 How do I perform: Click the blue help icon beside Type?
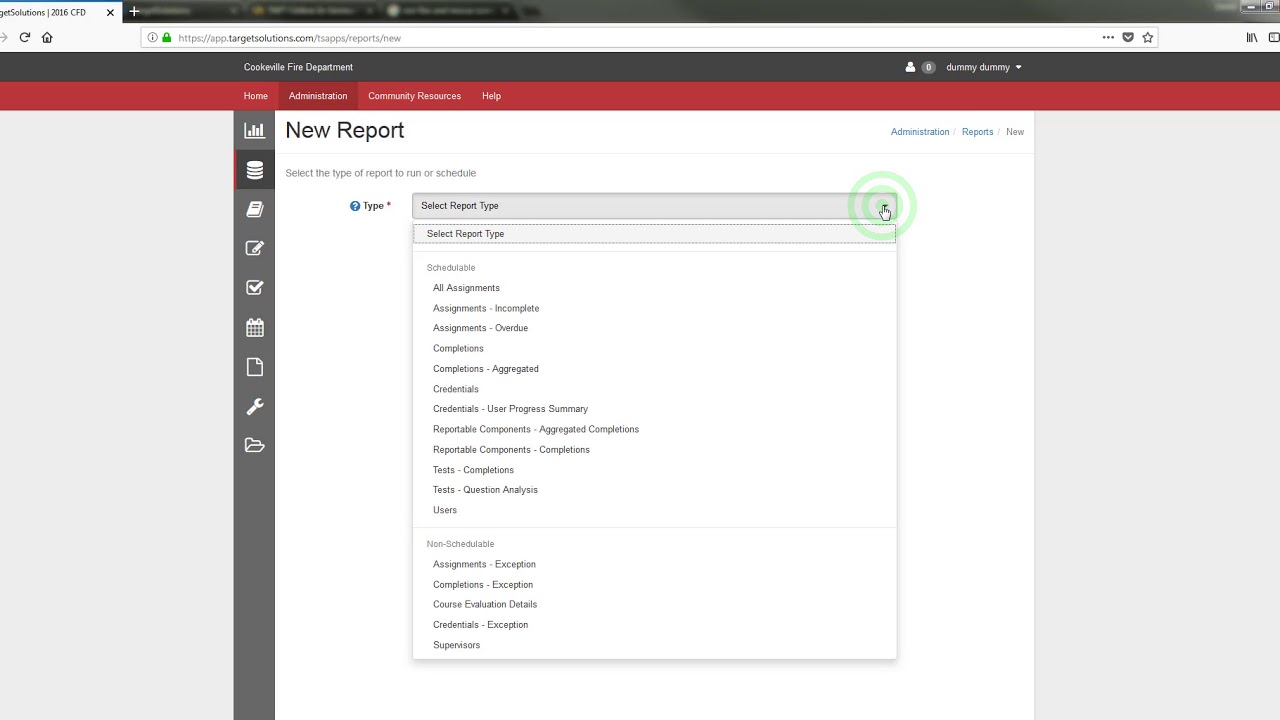(x=355, y=206)
